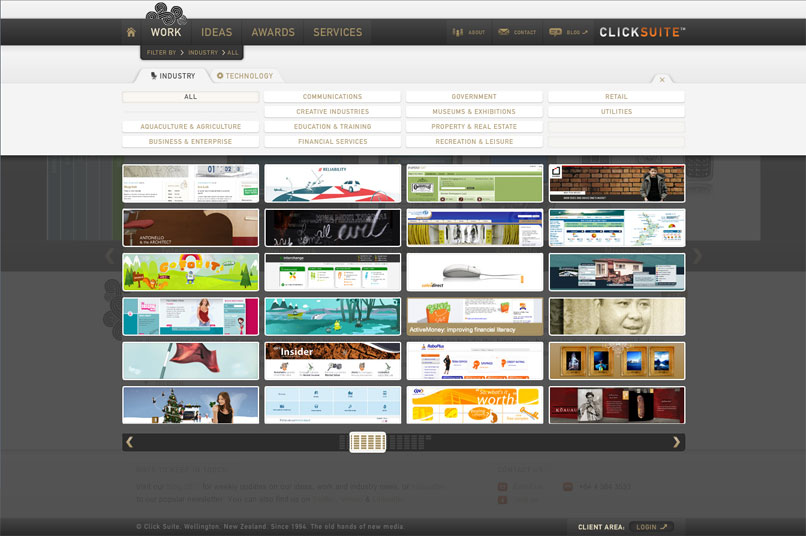The height and width of the screenshot is (536, 806).
Task: Open the orange 'worth' thumbnail
Action: [x=474, y=405]
